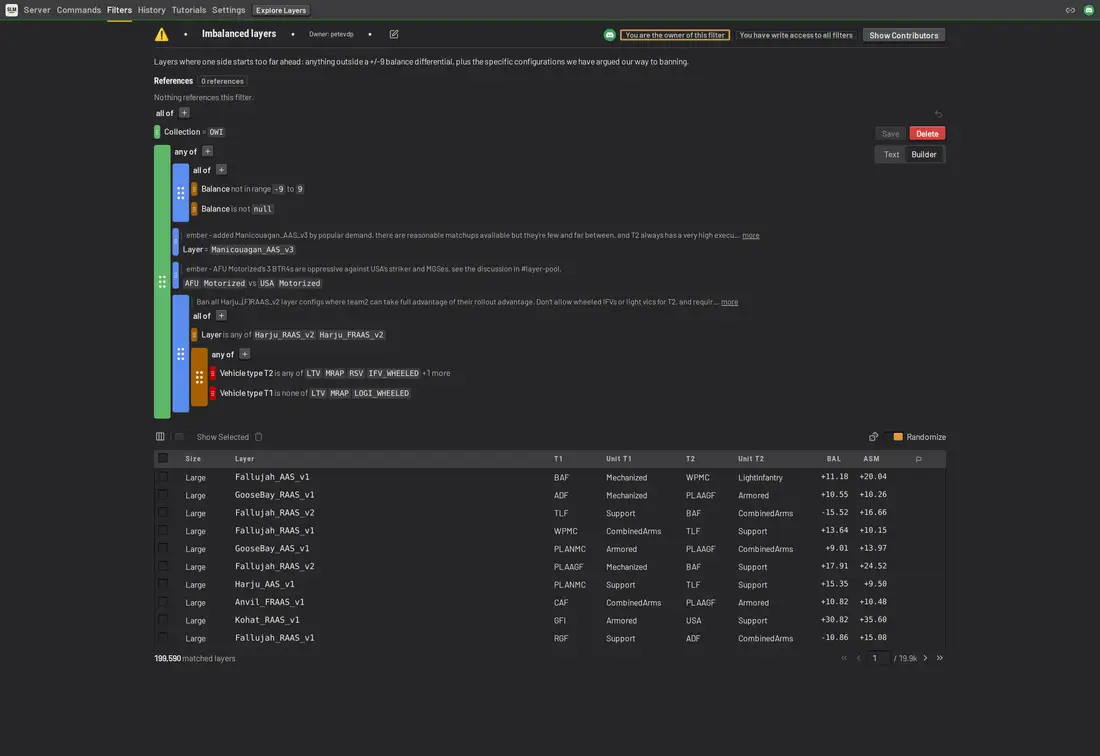Click the yellow warning triangle icon

tap(161, 34)
